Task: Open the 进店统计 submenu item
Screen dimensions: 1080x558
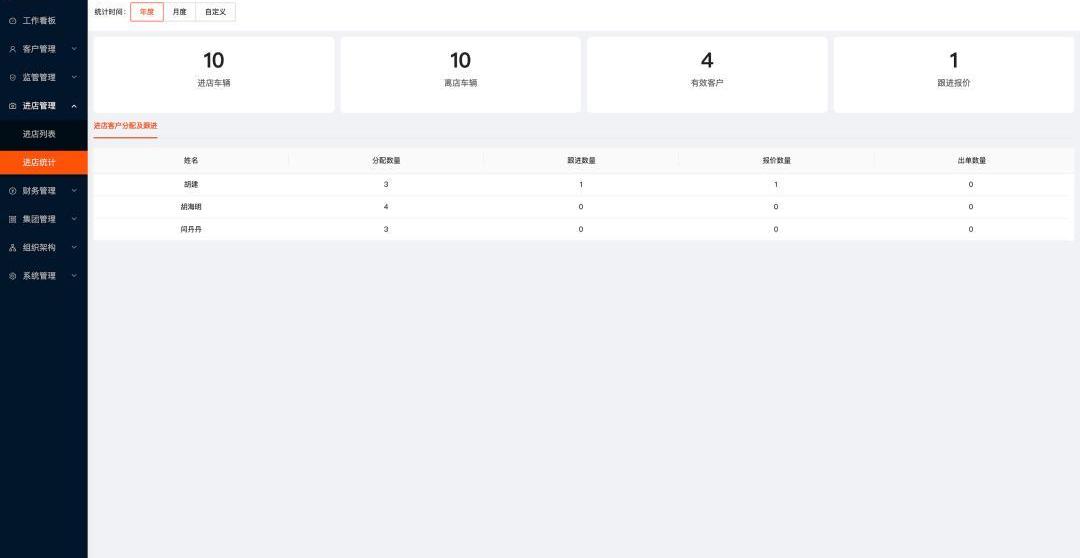Action: pyautogui.click(x=43, y=163)
